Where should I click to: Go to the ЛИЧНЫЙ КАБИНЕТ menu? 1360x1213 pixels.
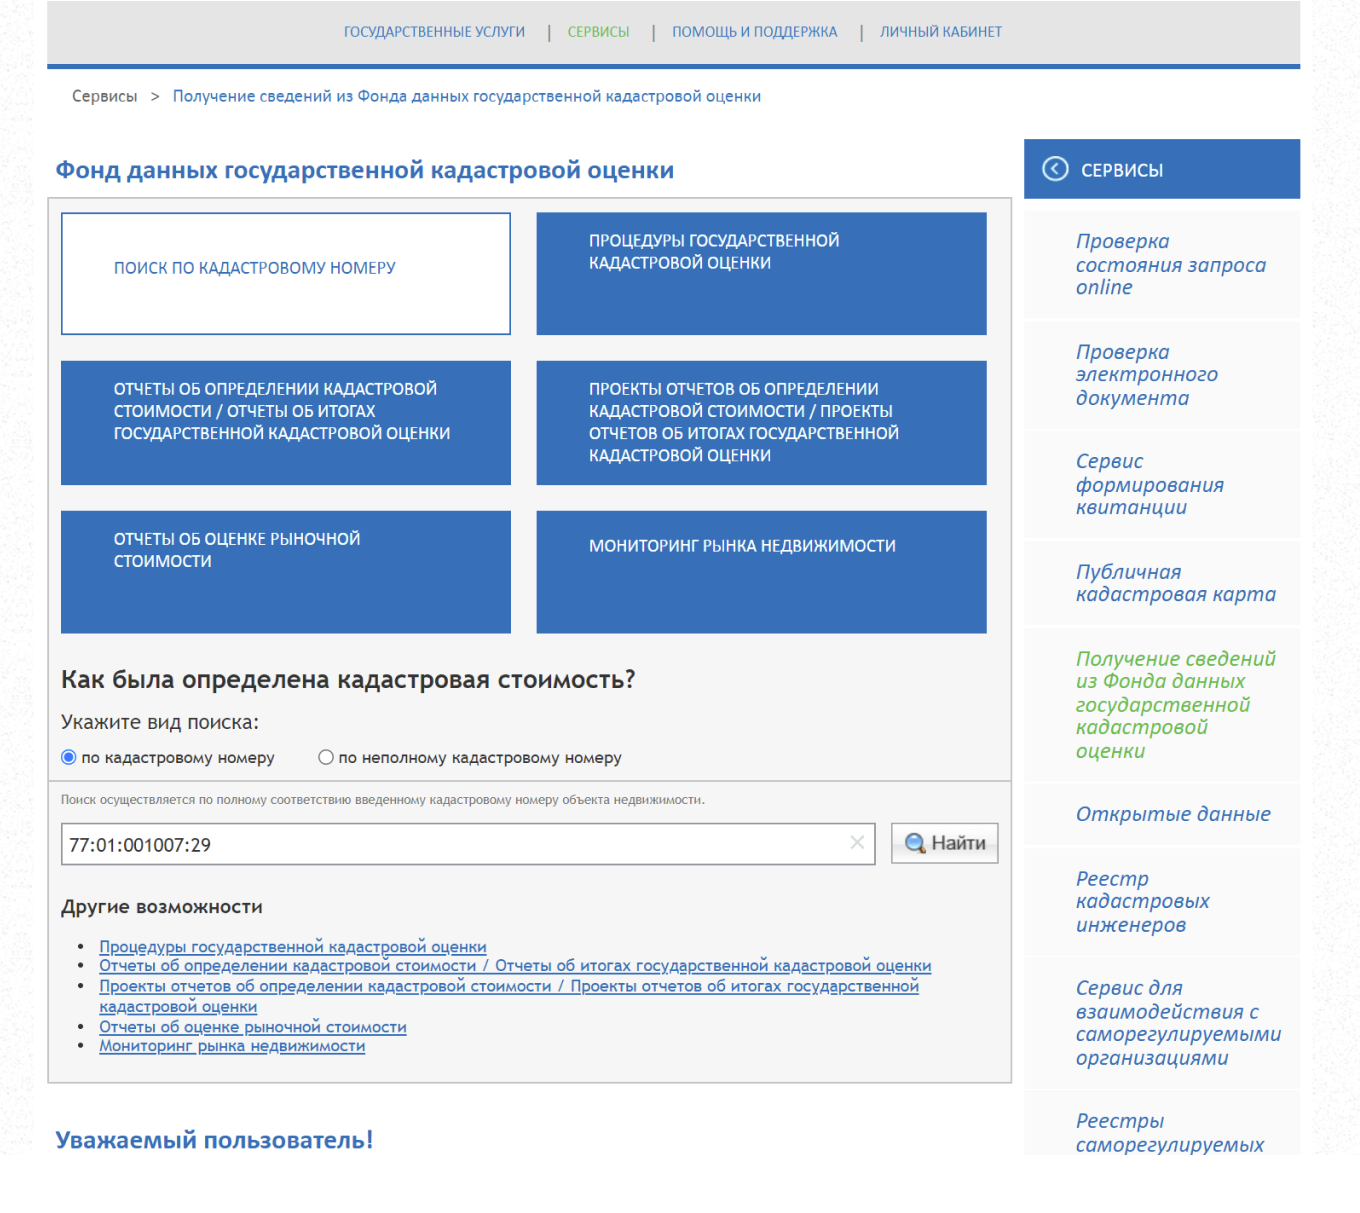coord(940,32)
